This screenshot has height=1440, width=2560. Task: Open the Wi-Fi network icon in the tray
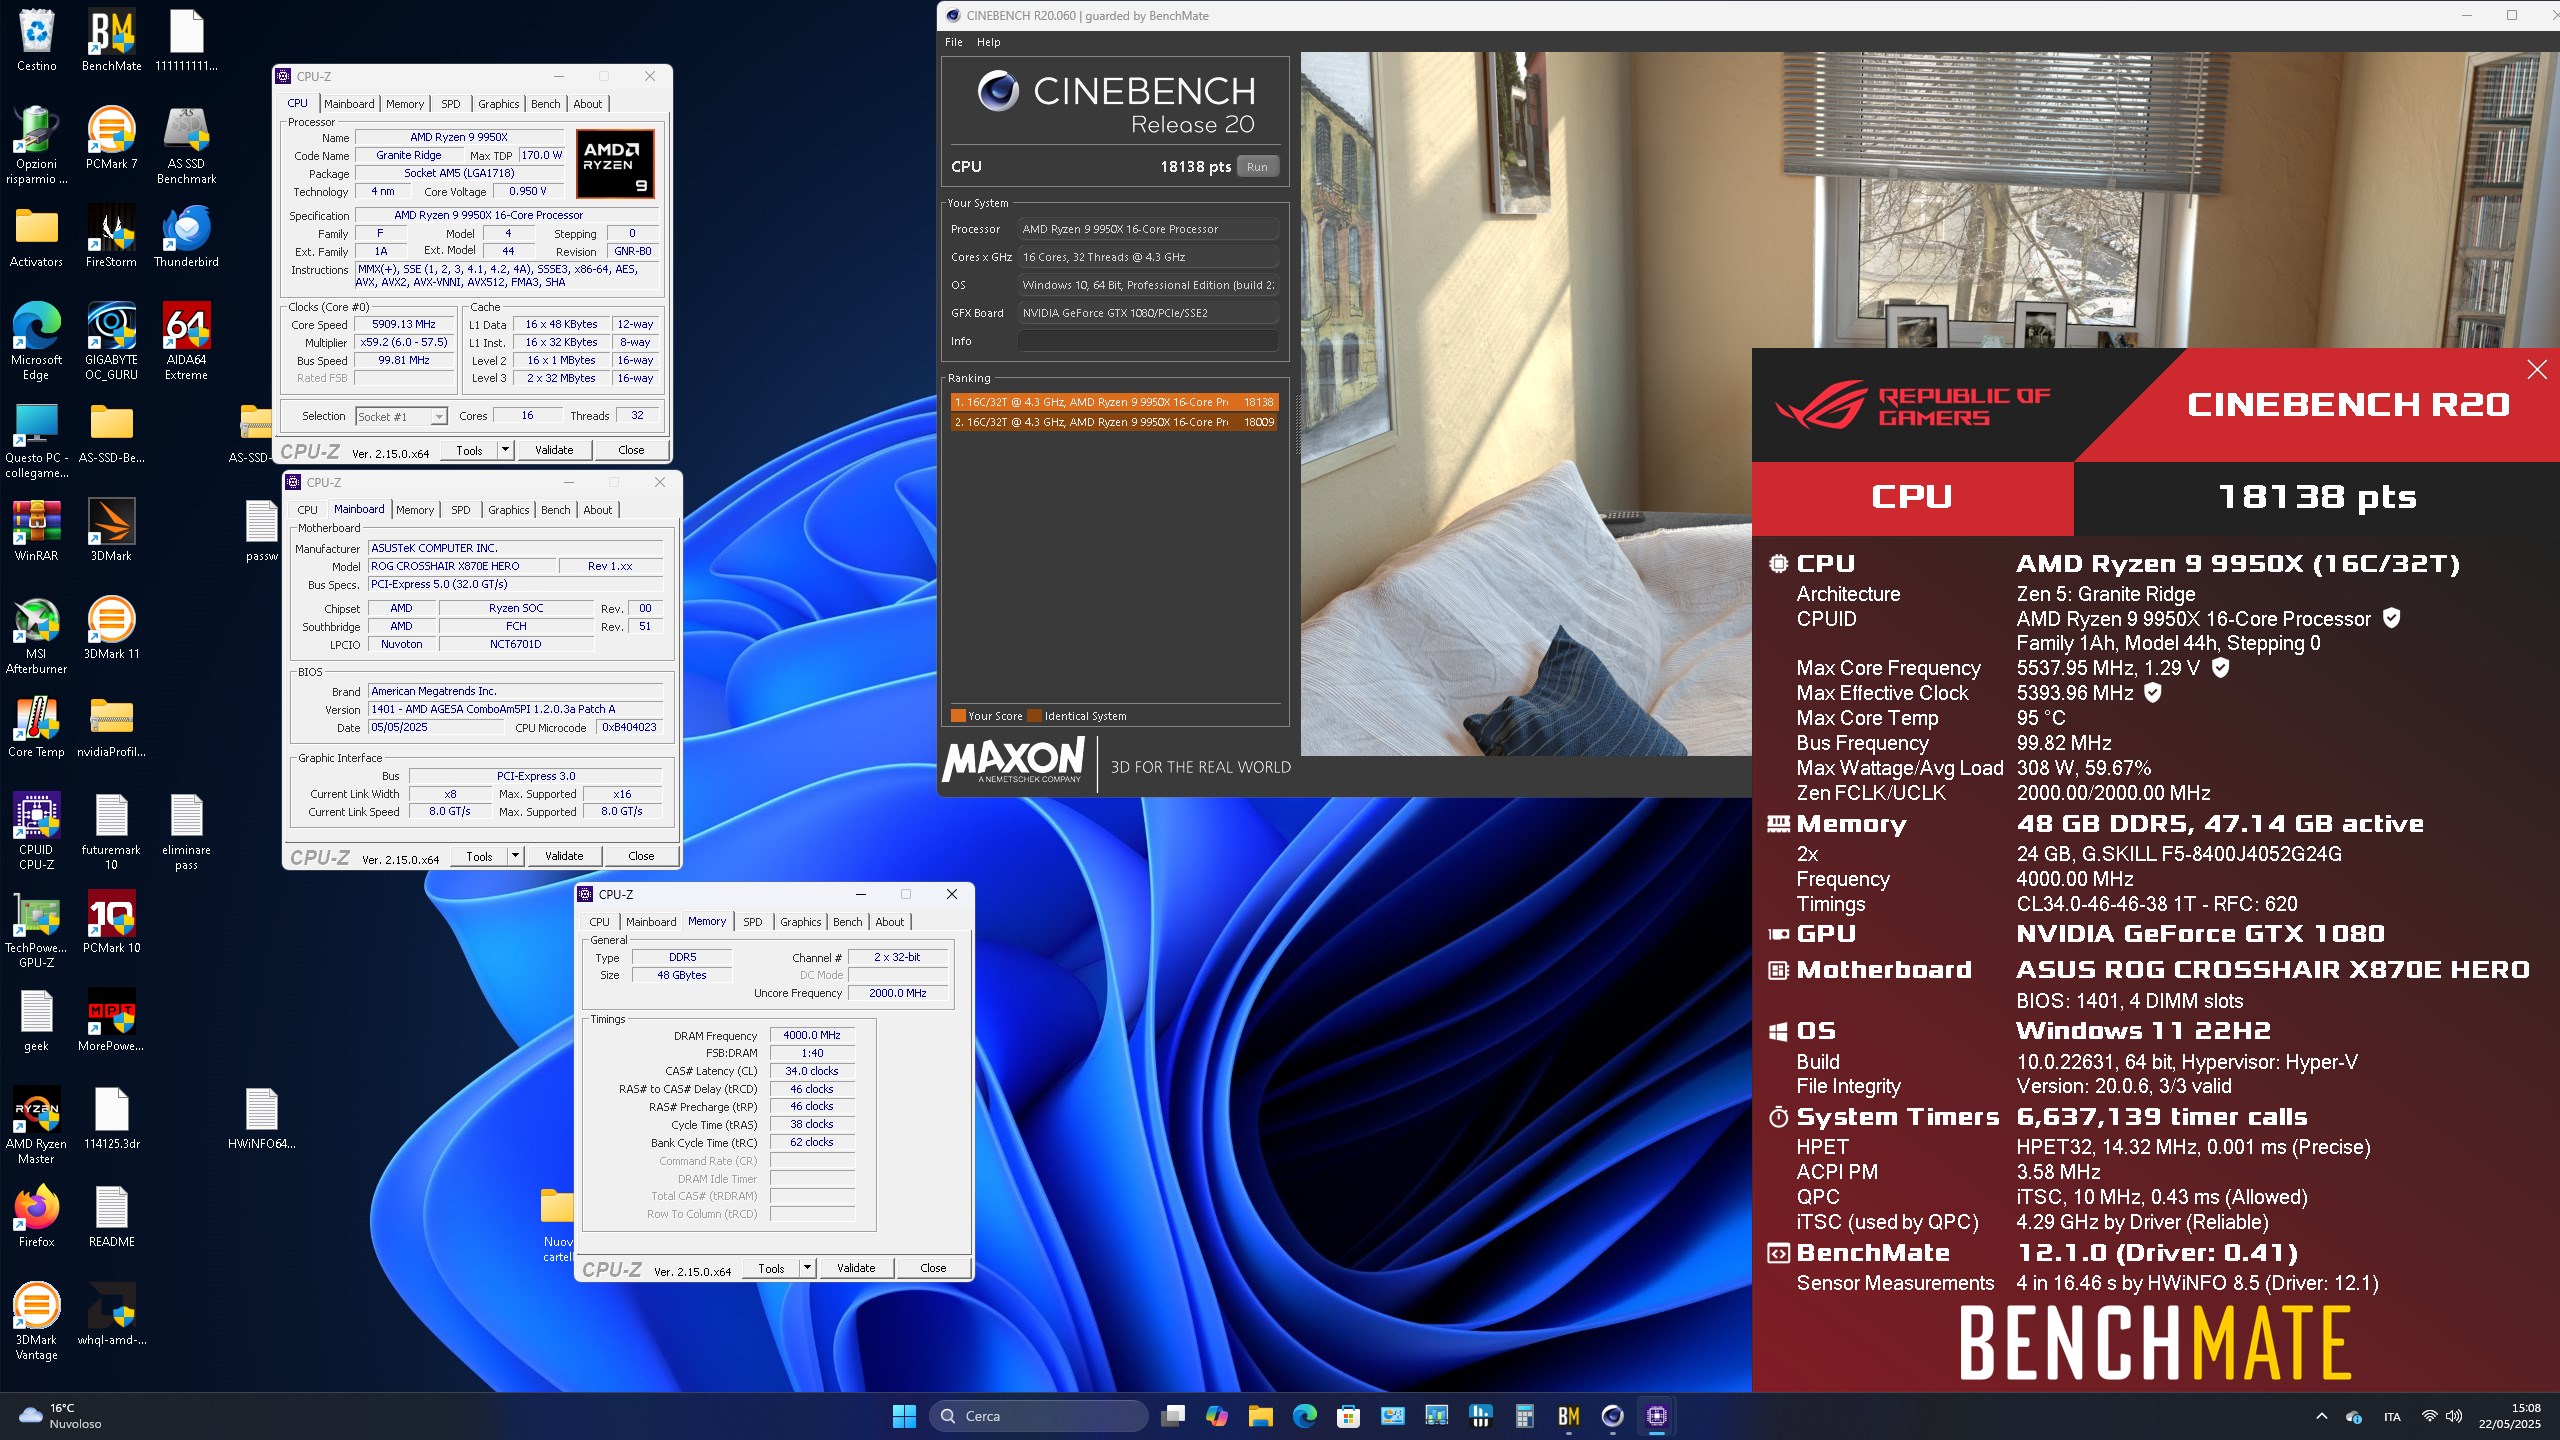click(x=2429, y=1416)
